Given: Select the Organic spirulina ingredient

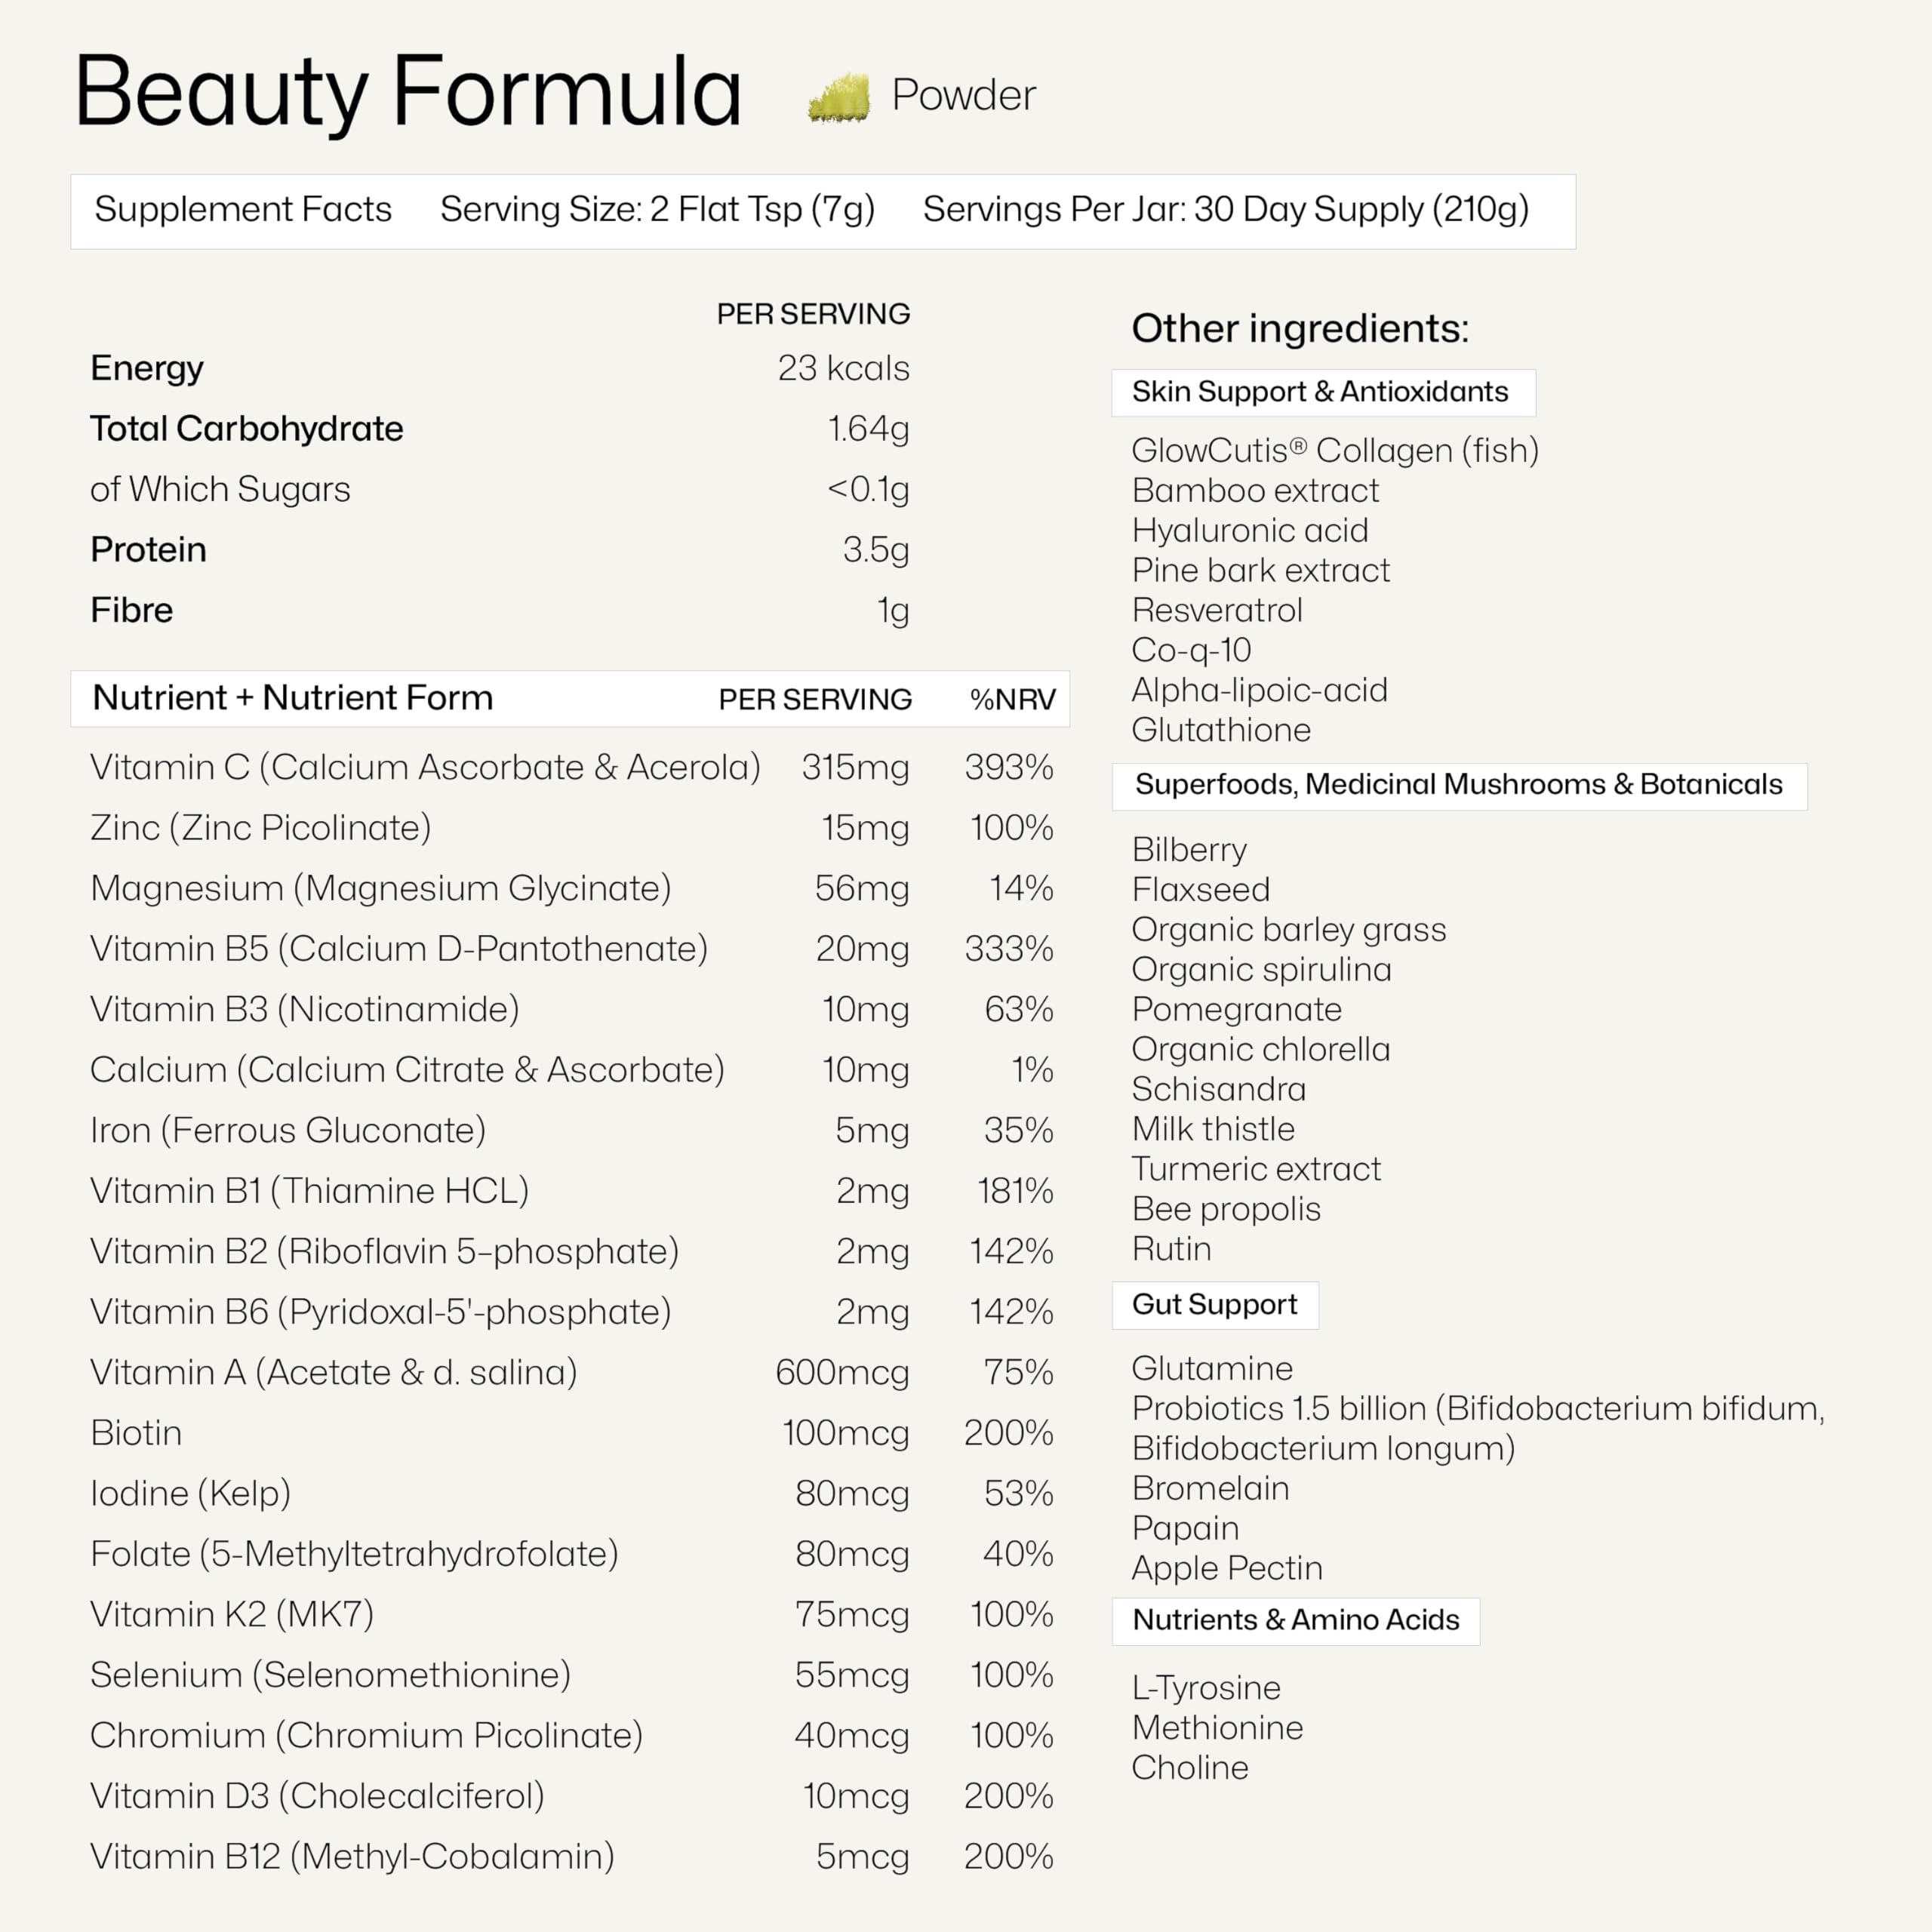Looking at the screenshot, I should (x=1261, y=970).
